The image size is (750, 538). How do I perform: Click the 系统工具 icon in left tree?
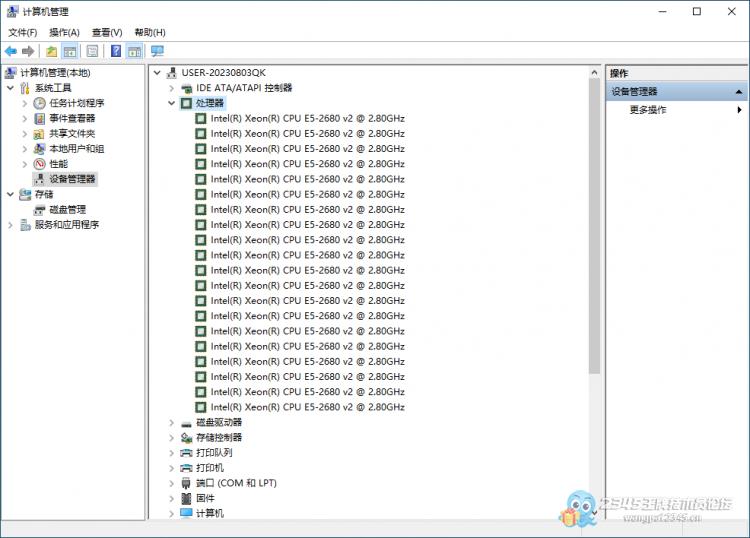tap(25, 88)
